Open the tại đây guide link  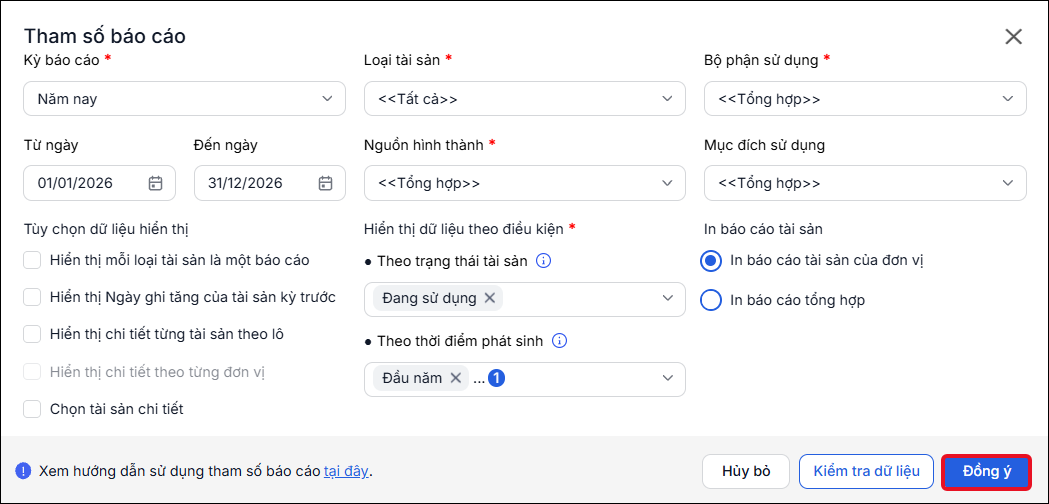point(346,471)
